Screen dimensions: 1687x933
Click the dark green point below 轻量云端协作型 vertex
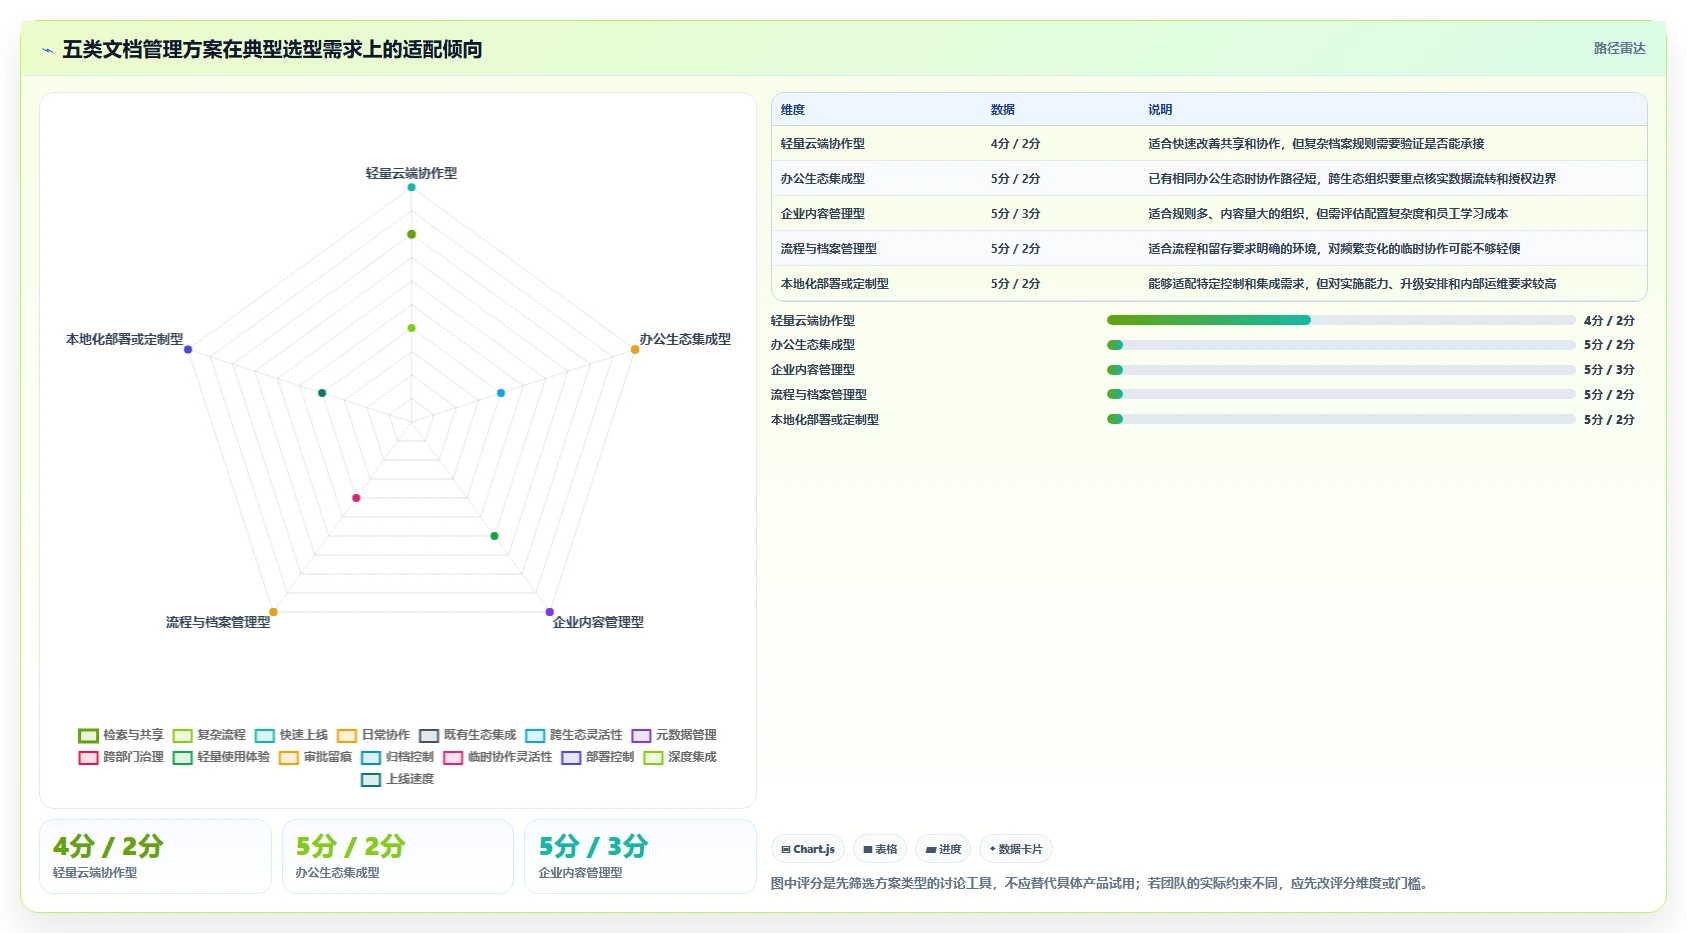point(411,234)
